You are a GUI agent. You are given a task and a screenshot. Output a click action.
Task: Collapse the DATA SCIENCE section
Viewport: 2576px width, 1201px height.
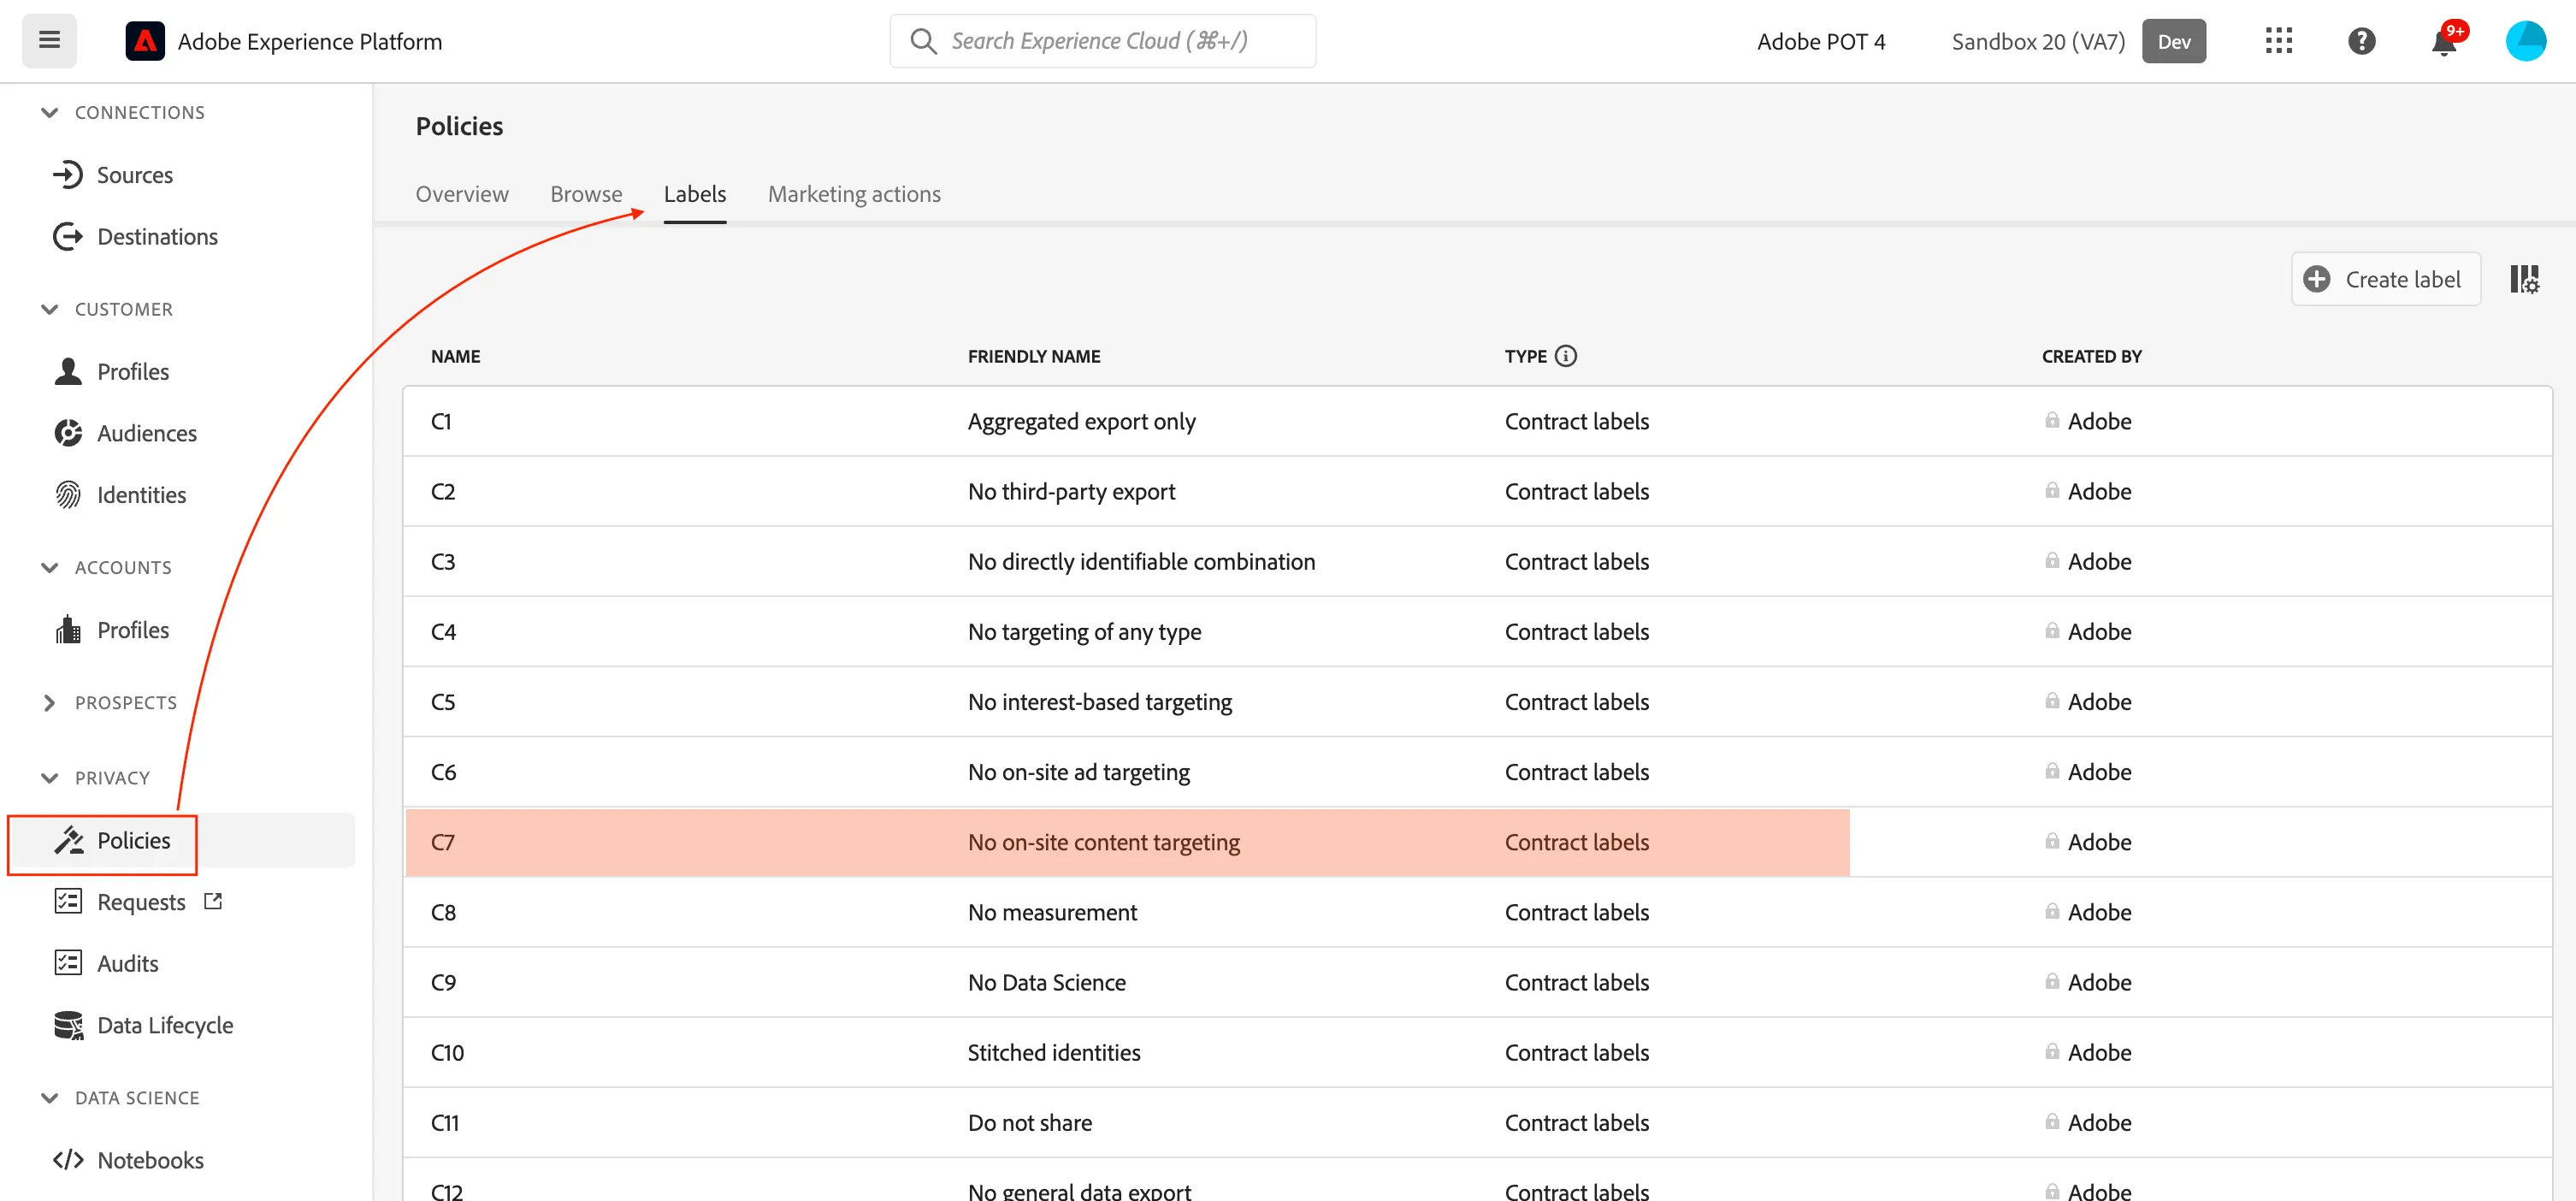[49, 1098]
